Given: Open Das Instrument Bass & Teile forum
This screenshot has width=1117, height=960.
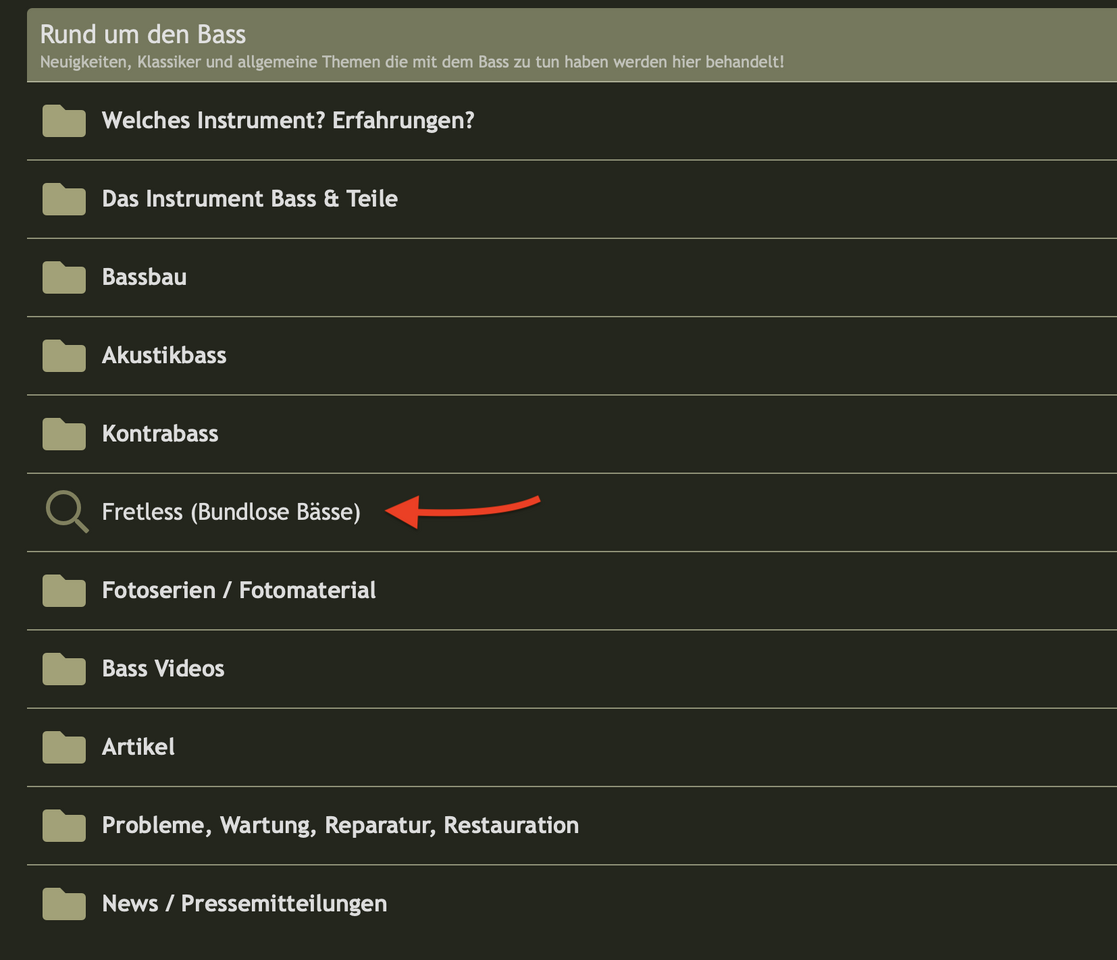Looking at the screenshot, I should [249, 199].
